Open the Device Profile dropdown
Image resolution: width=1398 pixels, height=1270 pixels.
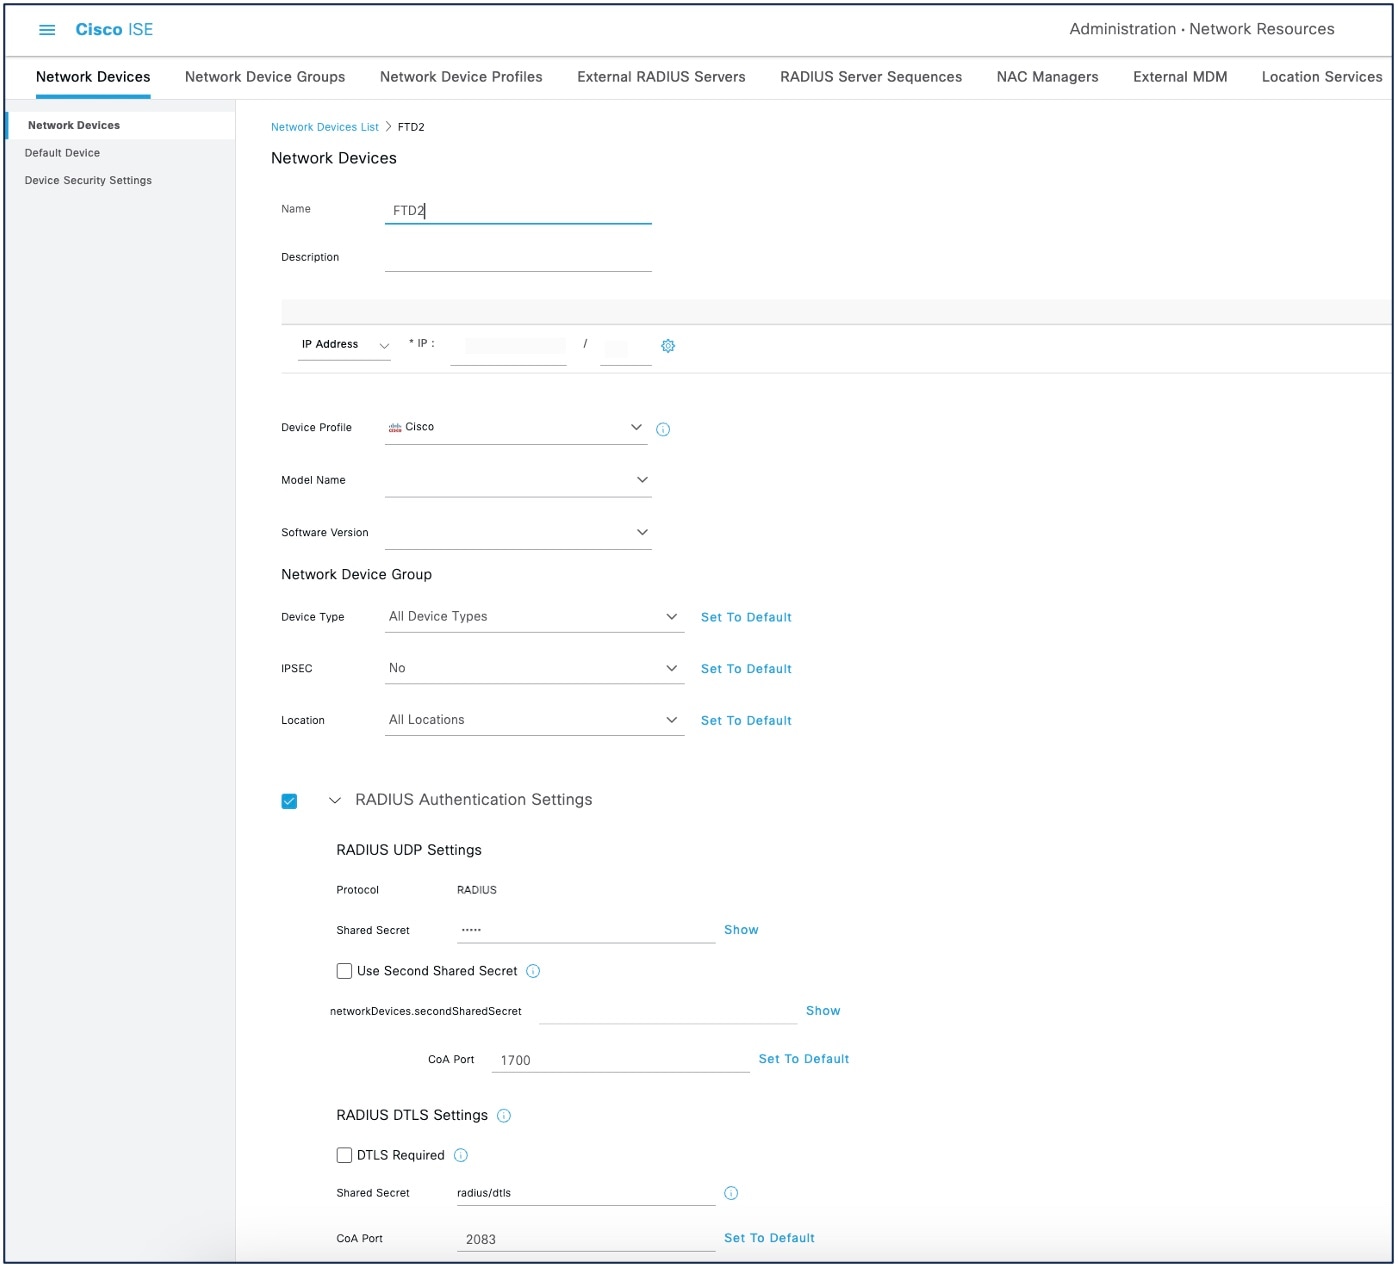tap(516, 428)
